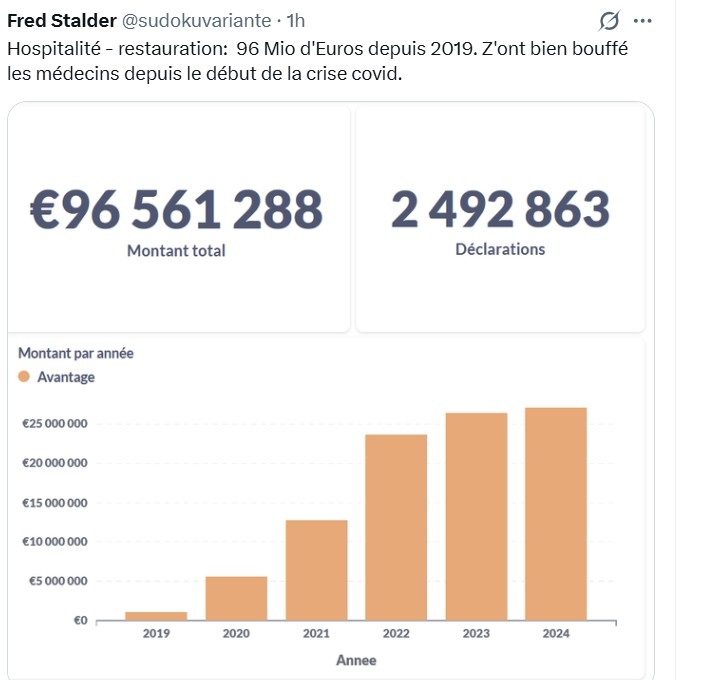Click the Annee x-axis label
708x680 pixels.
356,660
